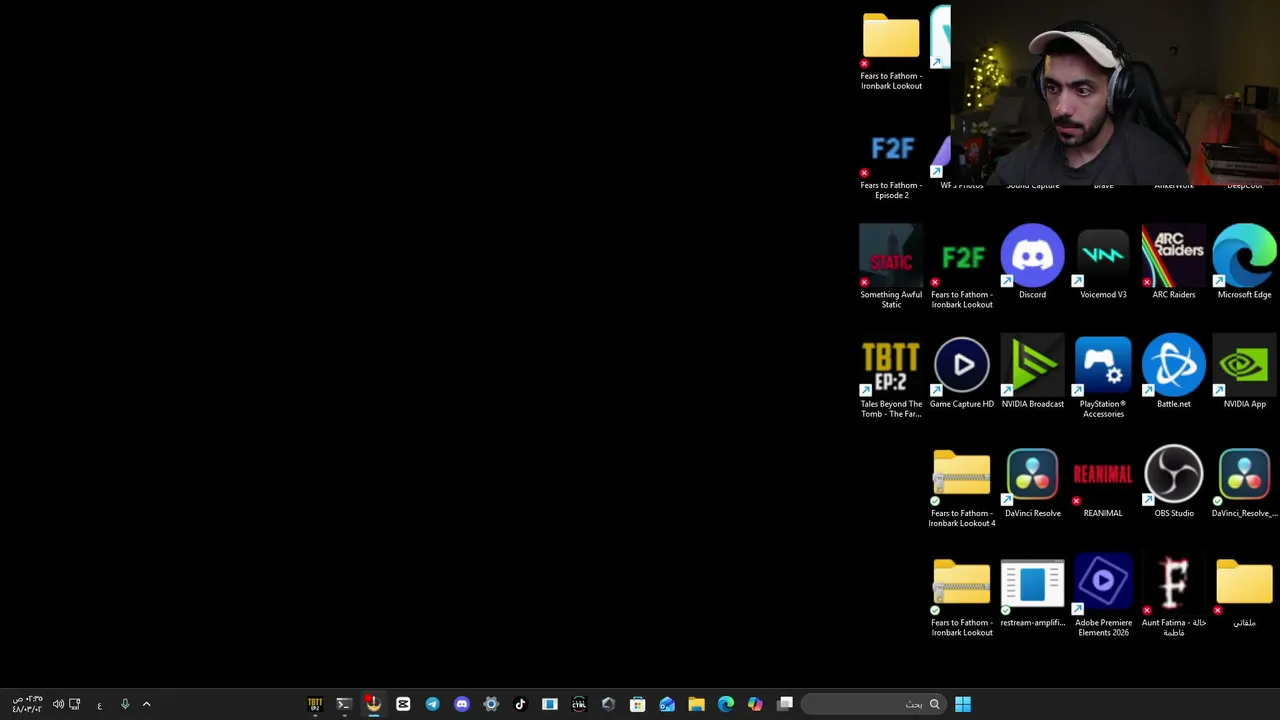Select the DaVinci Resolve desktop shortcut
Image resolution: width=1280 pixels, height=720 pixels.
pyautogui.click(x=1032, y=482)
